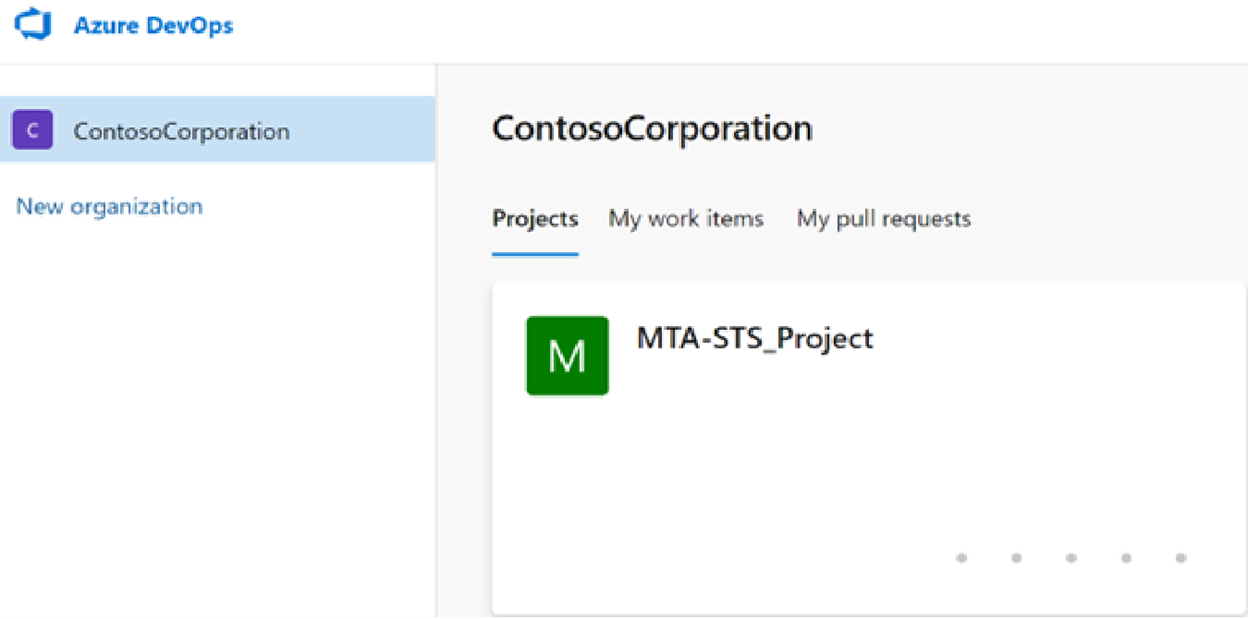1248x619 pixels.
Task: Click the last dot on the project card
Action: [x=1181, y=558]
